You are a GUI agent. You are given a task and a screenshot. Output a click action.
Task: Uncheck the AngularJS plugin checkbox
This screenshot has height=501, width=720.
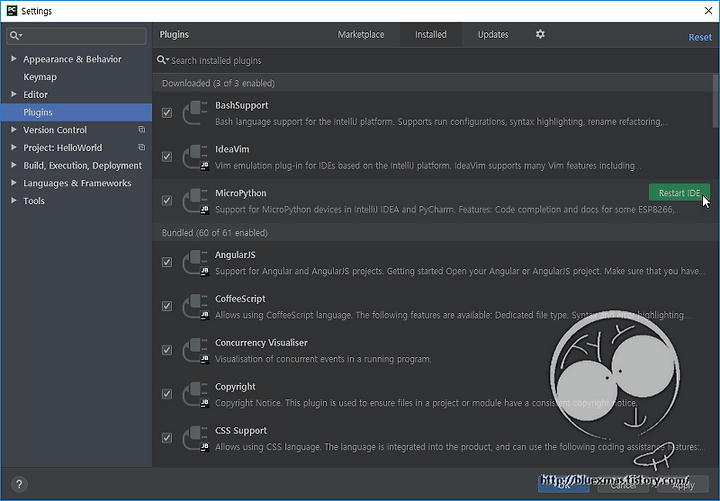(x=167, y=262)
